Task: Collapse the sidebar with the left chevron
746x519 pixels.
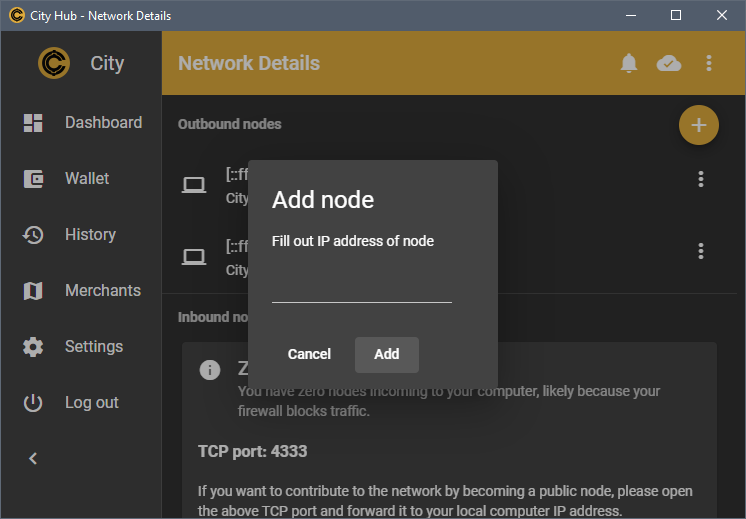Action: click(x=33, y=459)
